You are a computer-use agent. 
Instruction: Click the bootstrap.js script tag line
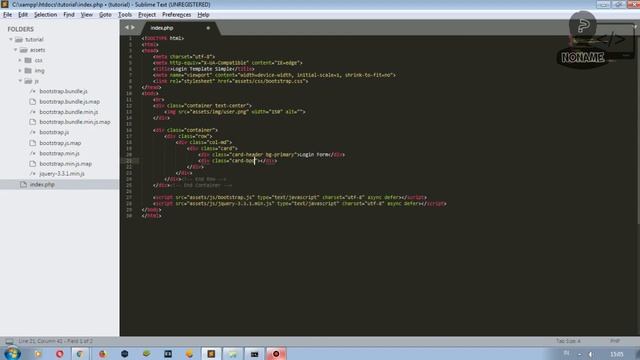tap(290, 198)
